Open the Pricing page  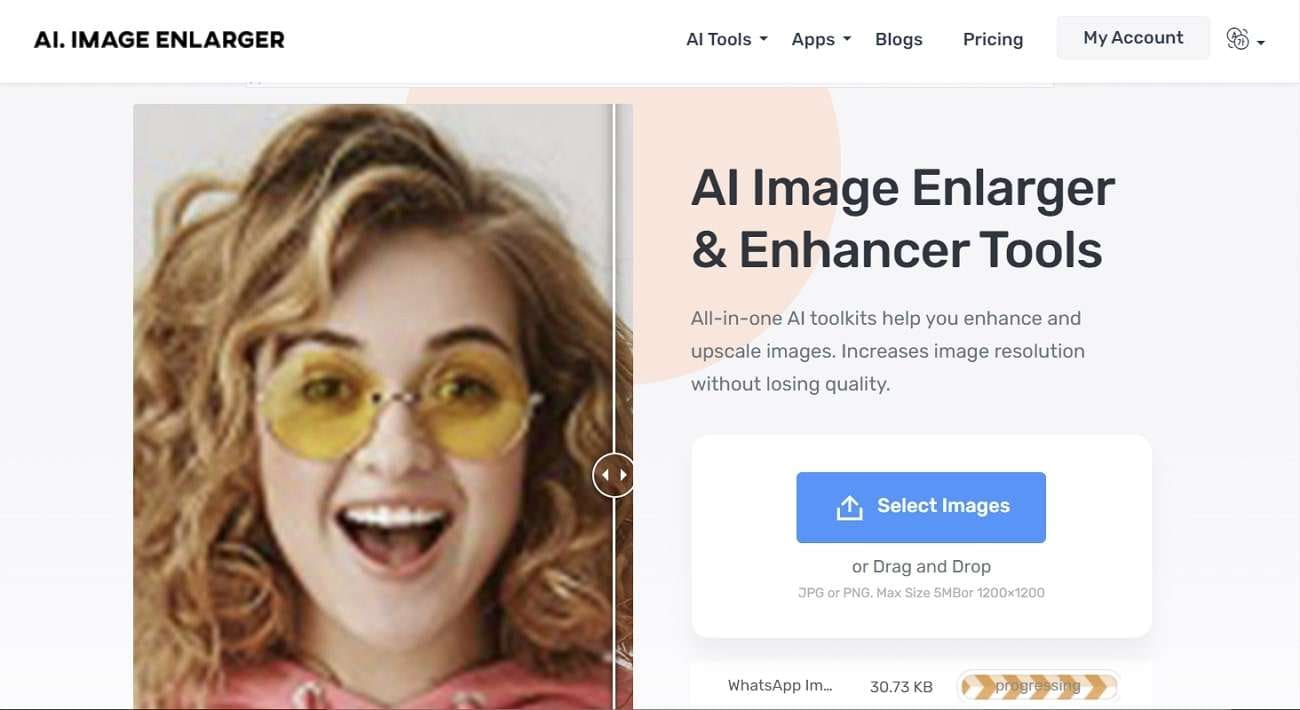tap(992, 39)
